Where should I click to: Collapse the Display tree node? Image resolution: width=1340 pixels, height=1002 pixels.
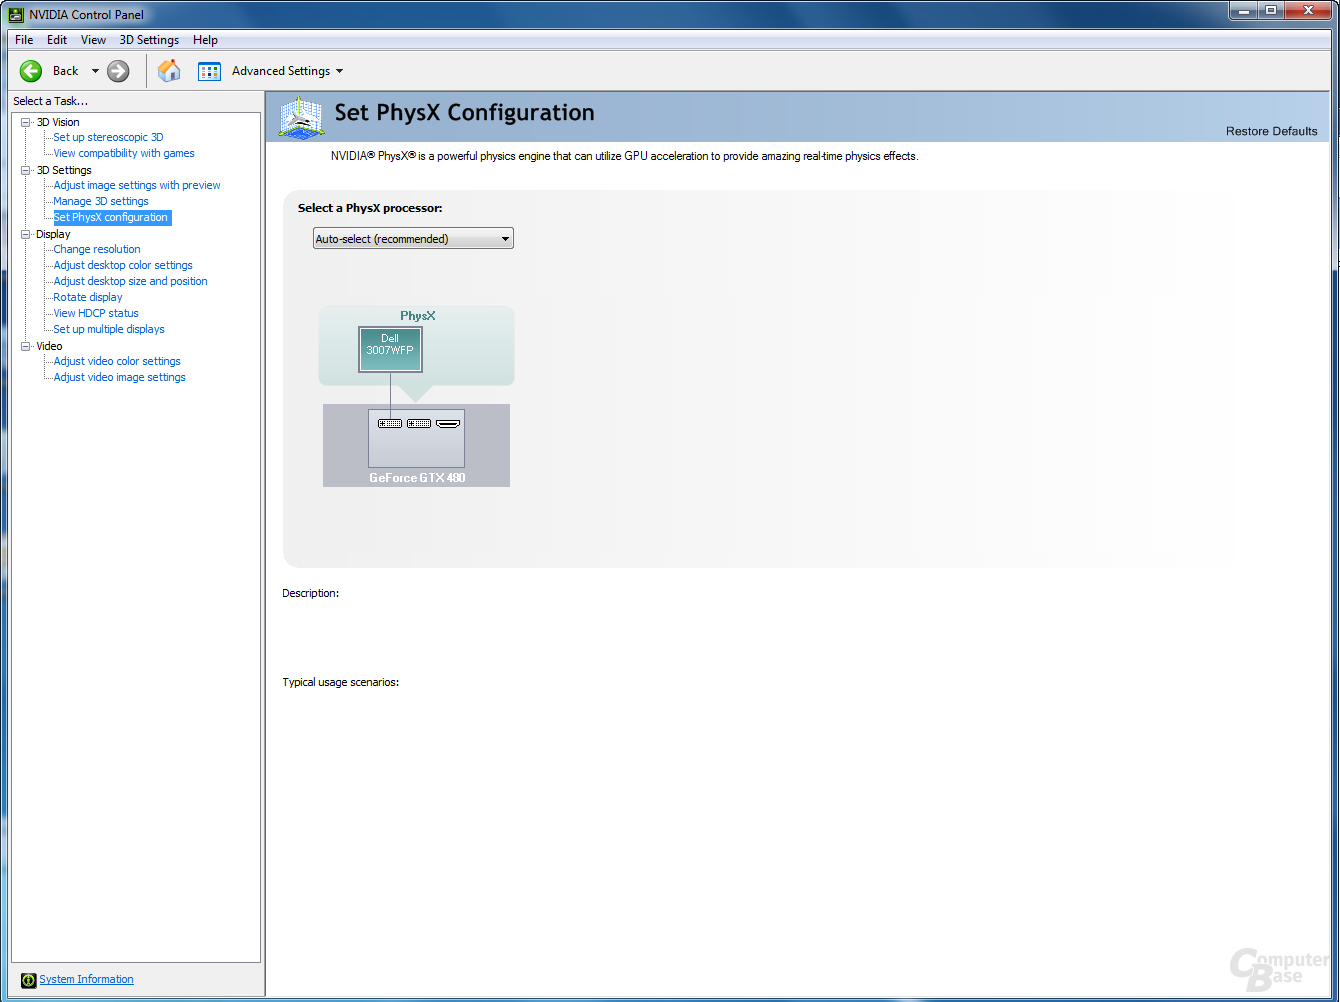click(x=26, y=234)
